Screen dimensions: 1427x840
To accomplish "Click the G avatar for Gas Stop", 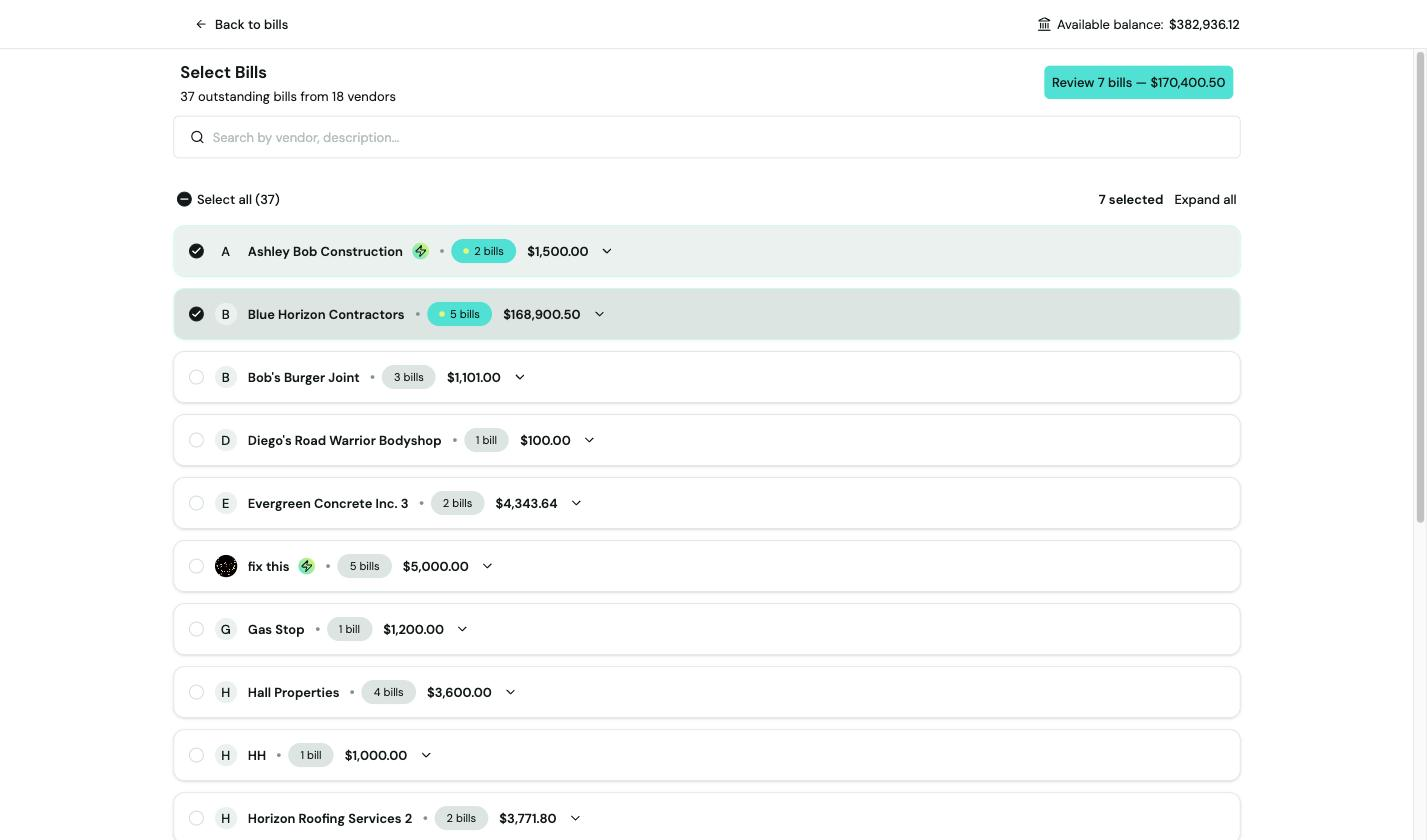I will click(226, 629).
